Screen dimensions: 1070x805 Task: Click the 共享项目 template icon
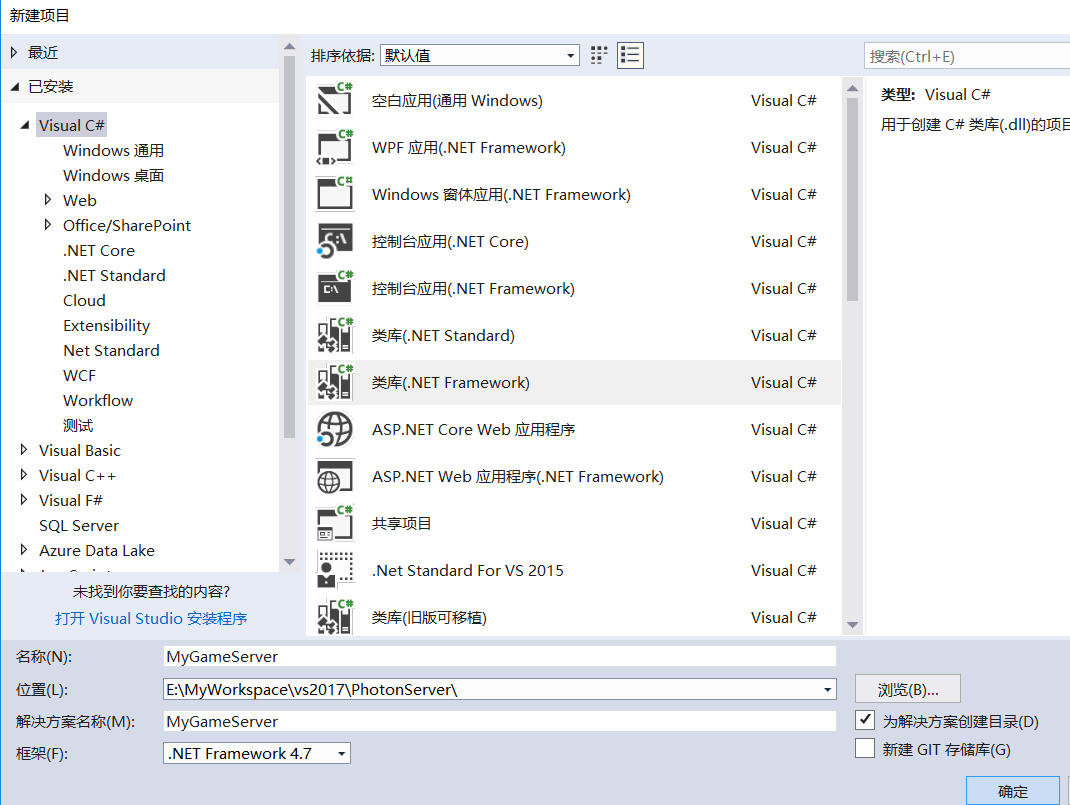coord(334,524)
